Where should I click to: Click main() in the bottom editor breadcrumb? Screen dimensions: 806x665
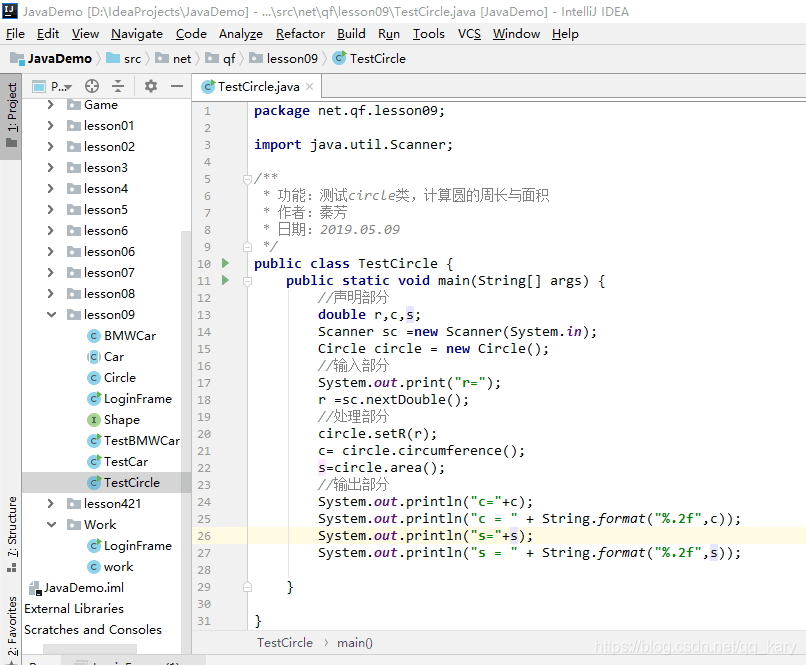tap(355, 643)
